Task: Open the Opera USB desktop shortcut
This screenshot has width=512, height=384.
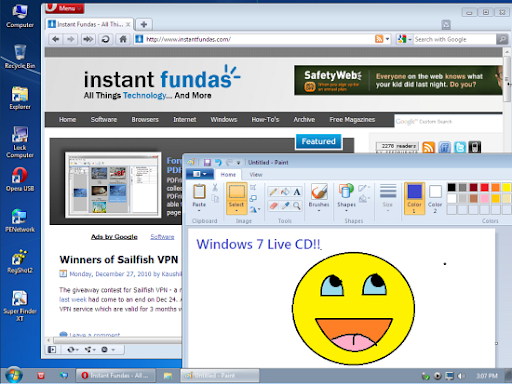Action: pyautogui.click(x=20, y=179)
